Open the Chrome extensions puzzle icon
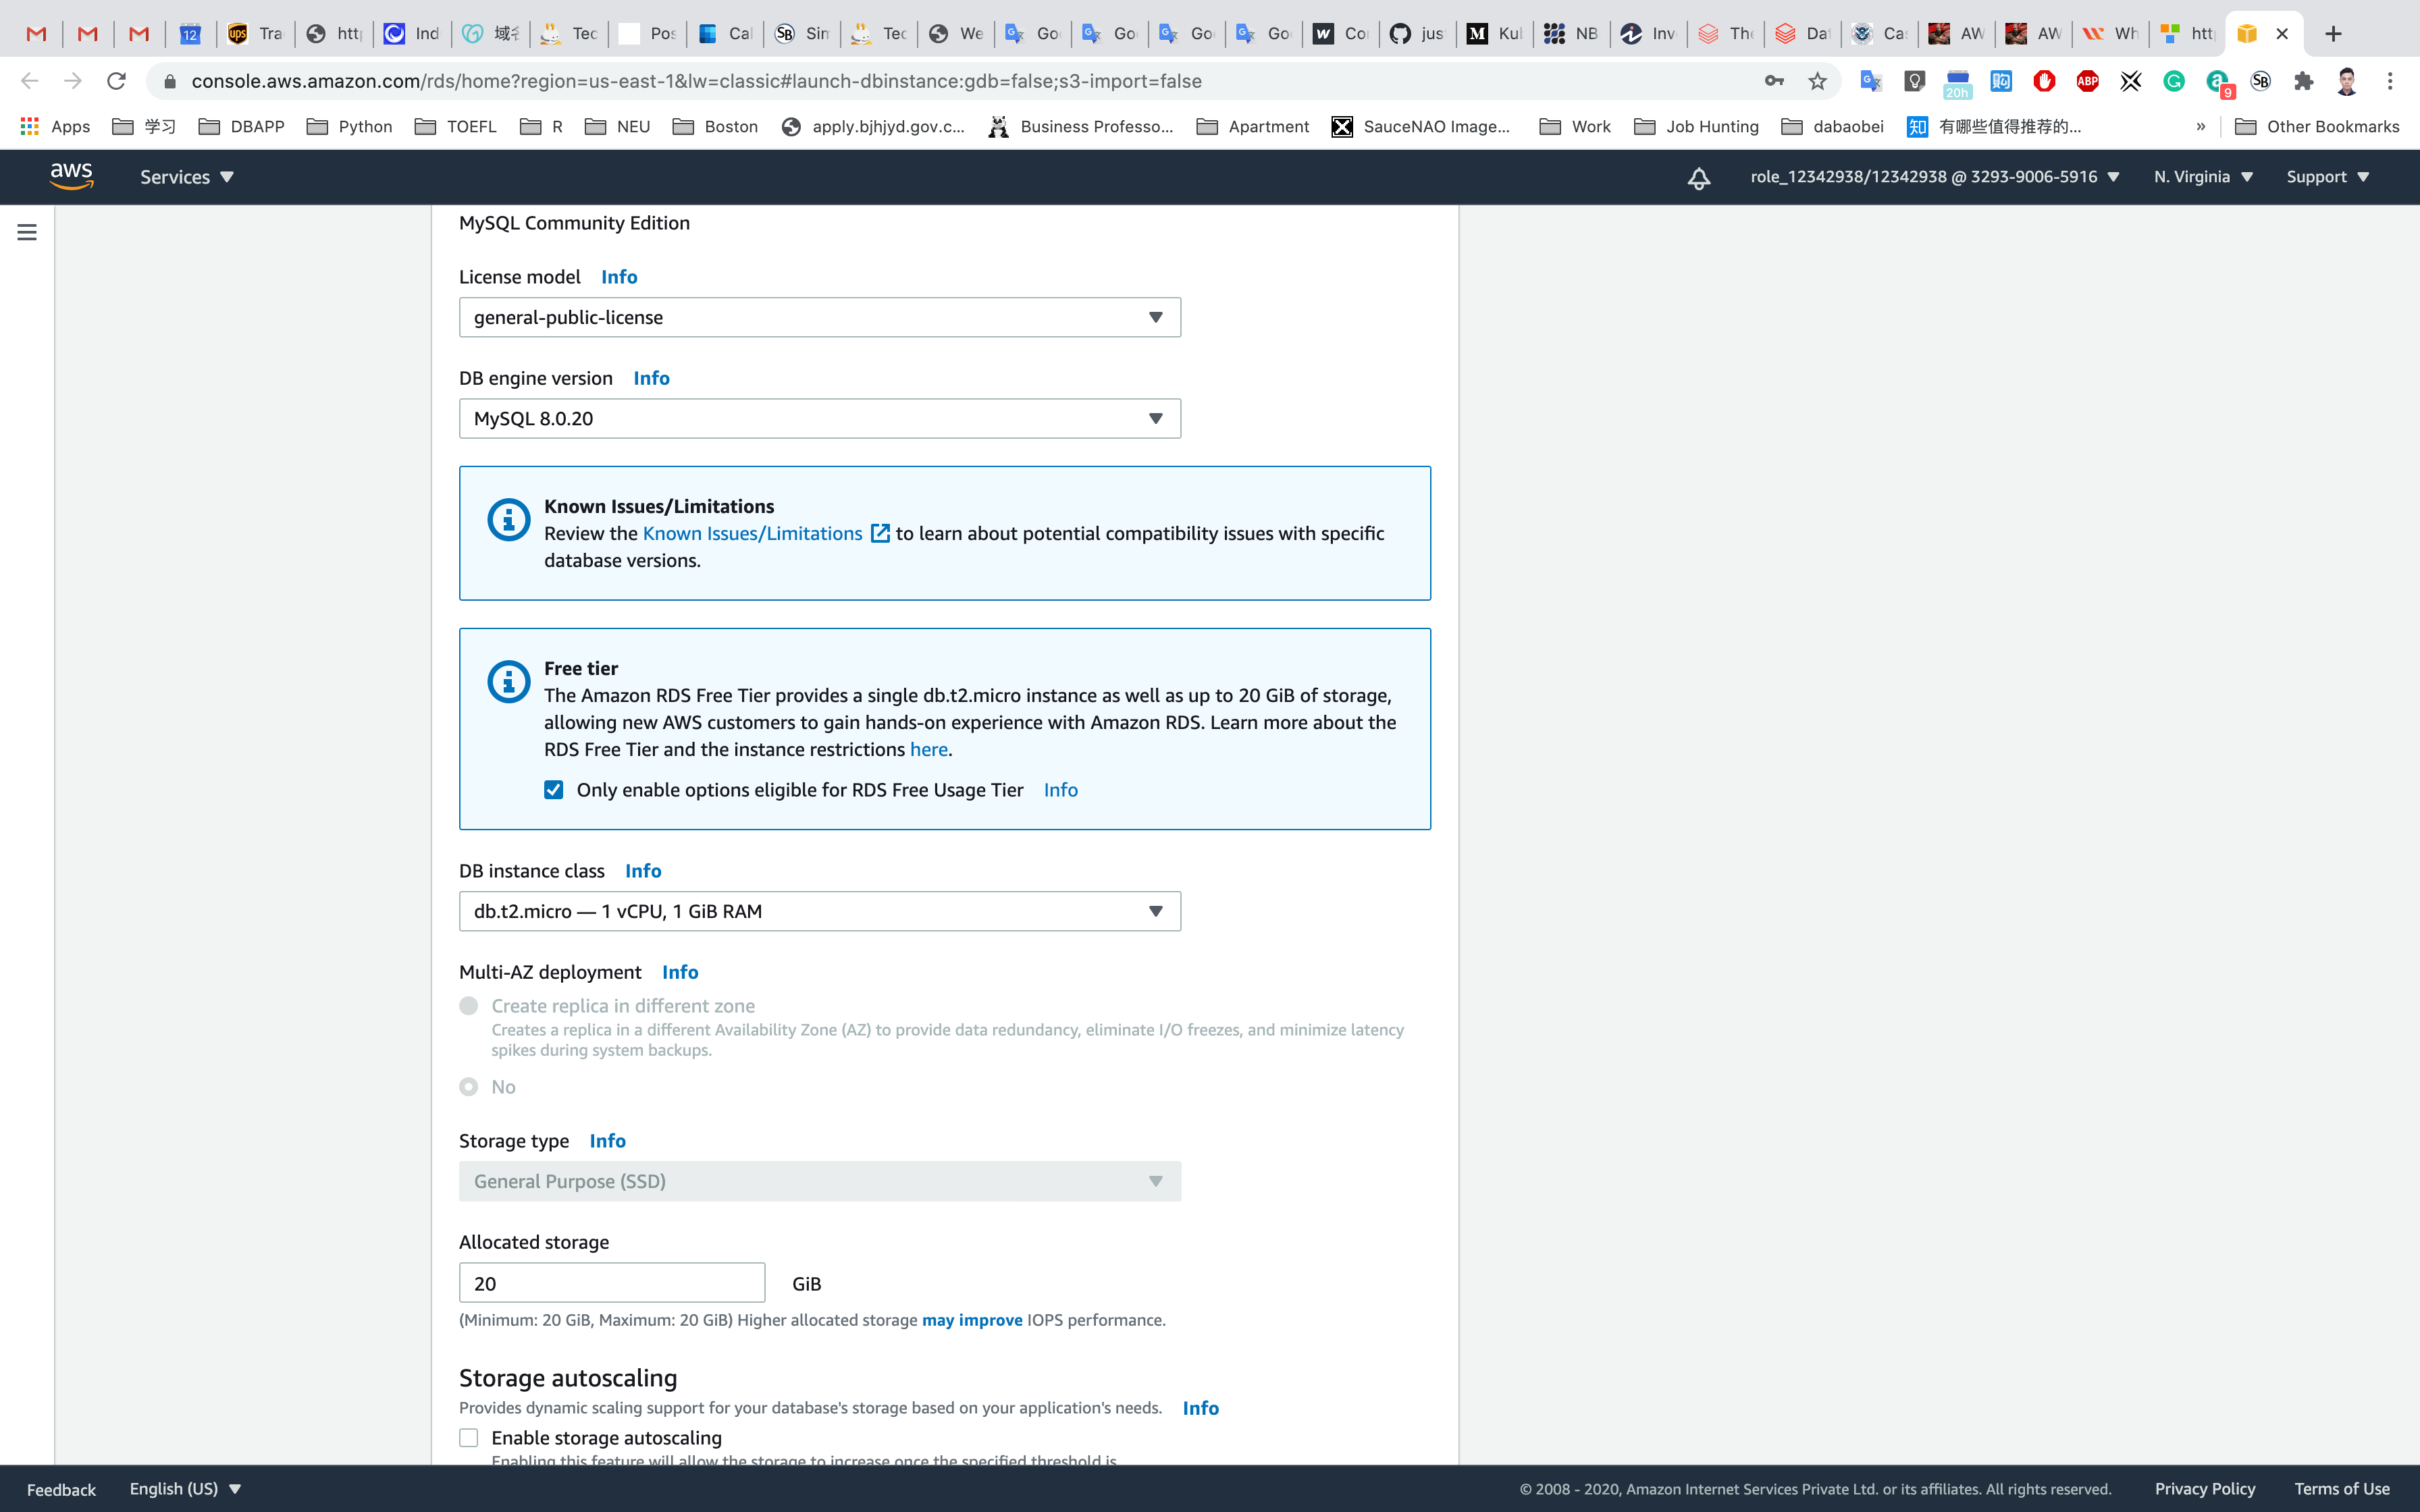This screenshot has width=2420, height=1512. click(x=2303, y=81)
